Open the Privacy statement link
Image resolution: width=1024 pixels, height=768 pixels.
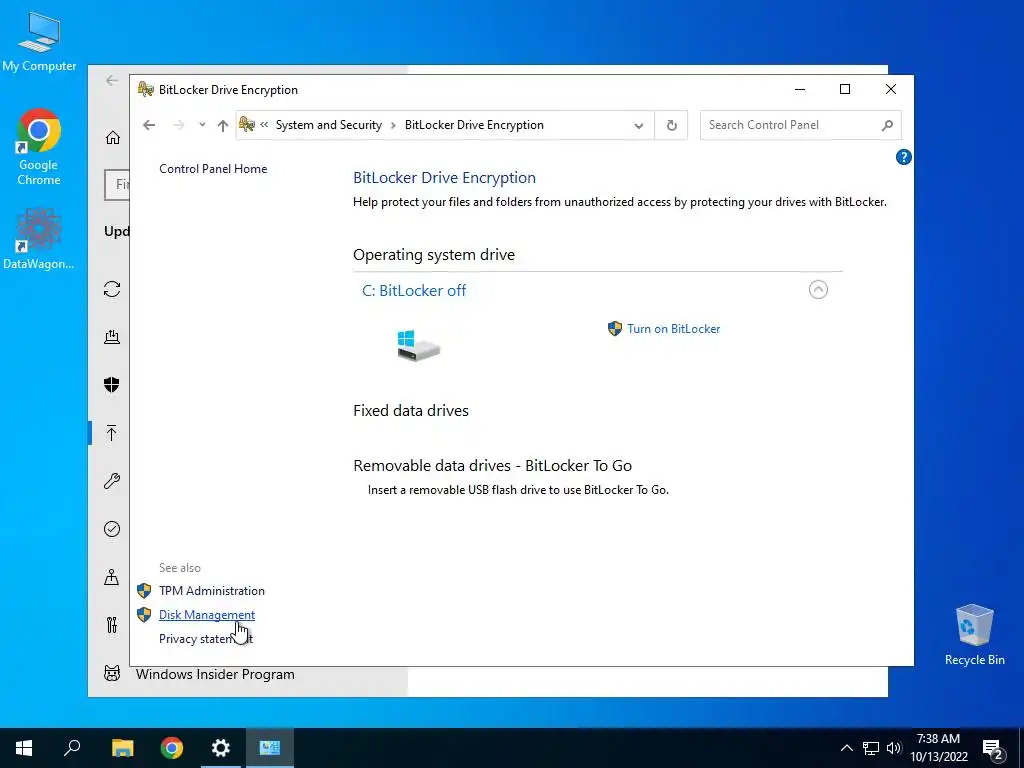pyautogui.click(x=206, y=639)
